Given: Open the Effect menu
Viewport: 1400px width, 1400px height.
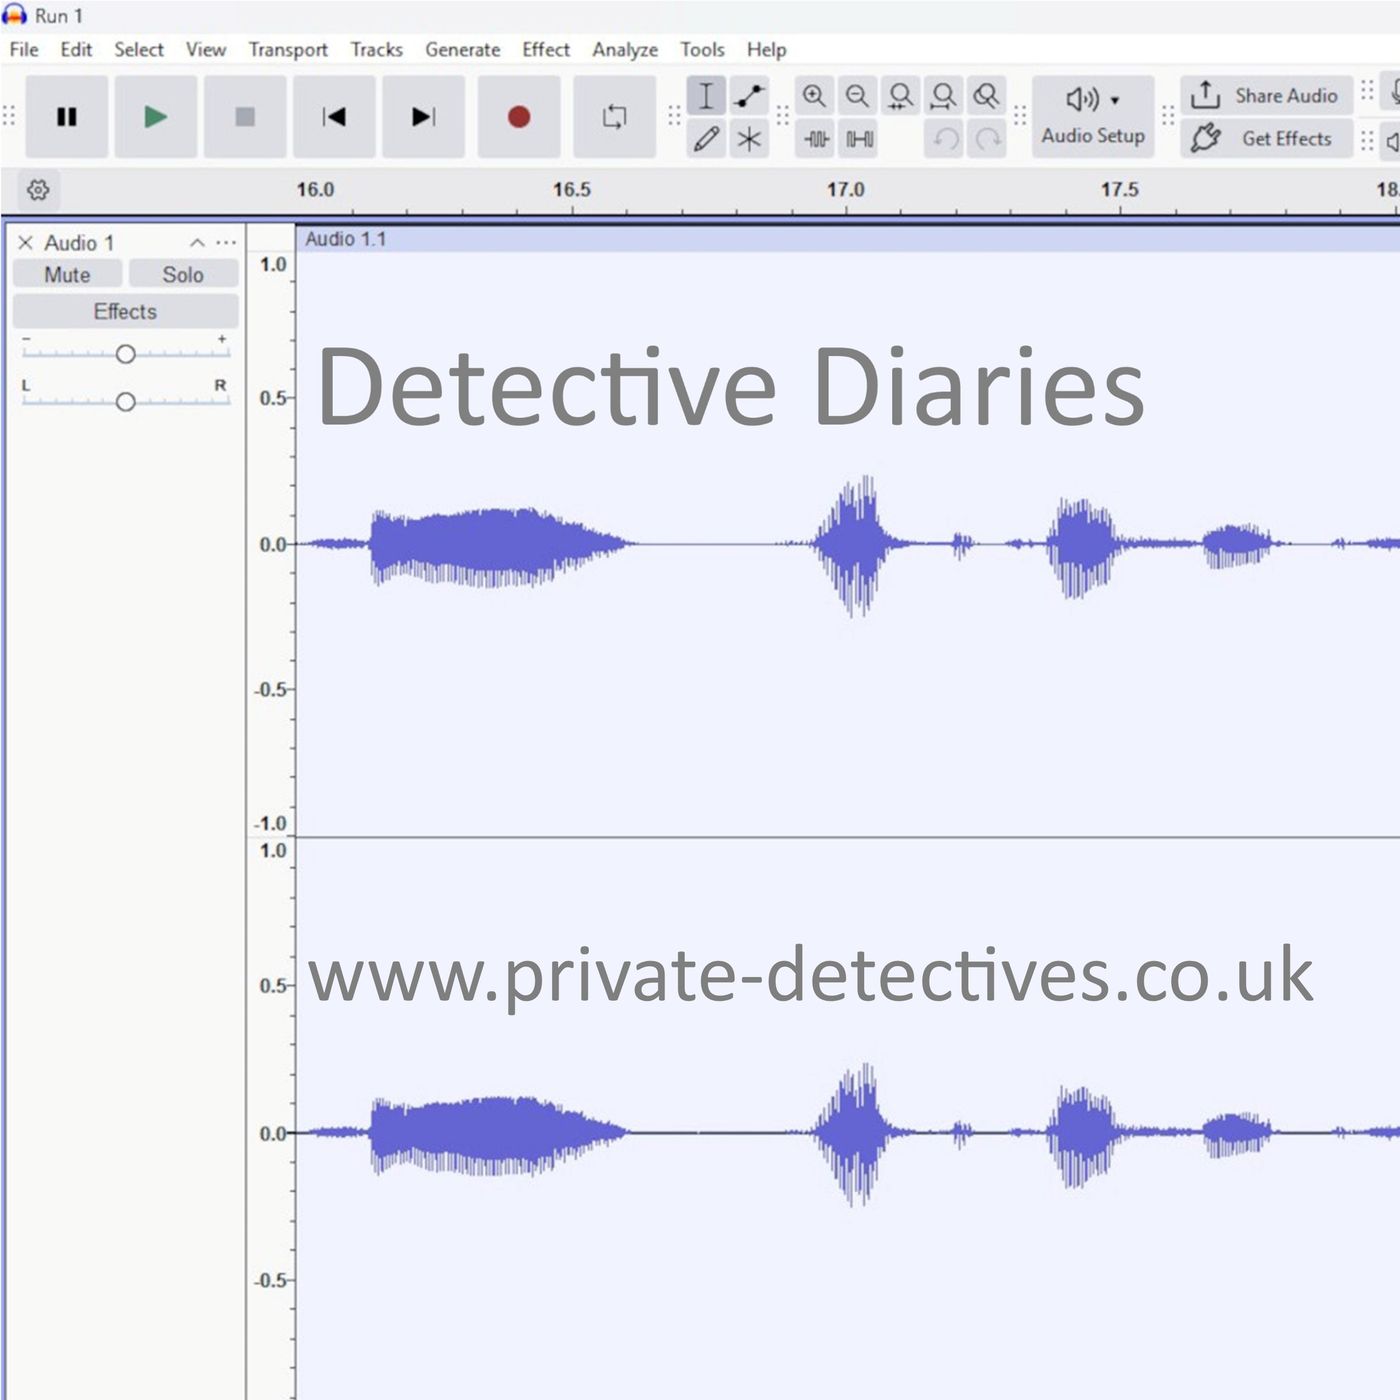Looking at the screenshot, I should tap(545, 50).
